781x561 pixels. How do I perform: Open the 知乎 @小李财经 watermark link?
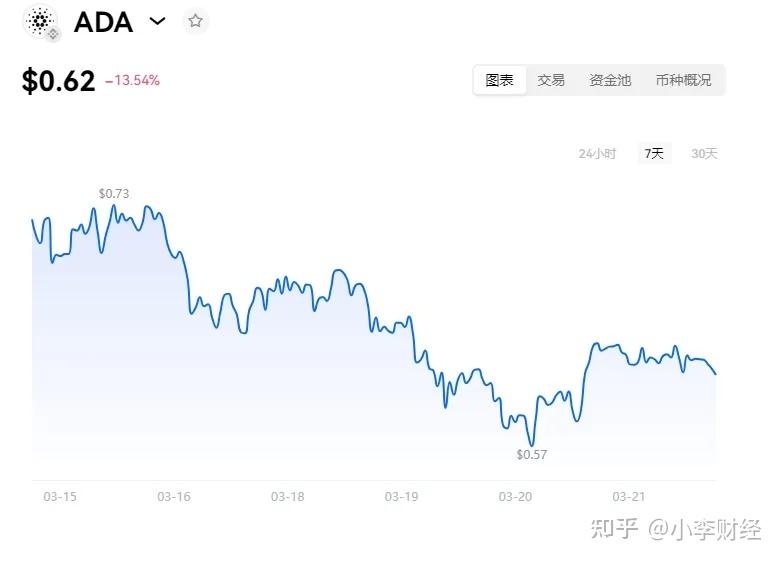[676, 529]
